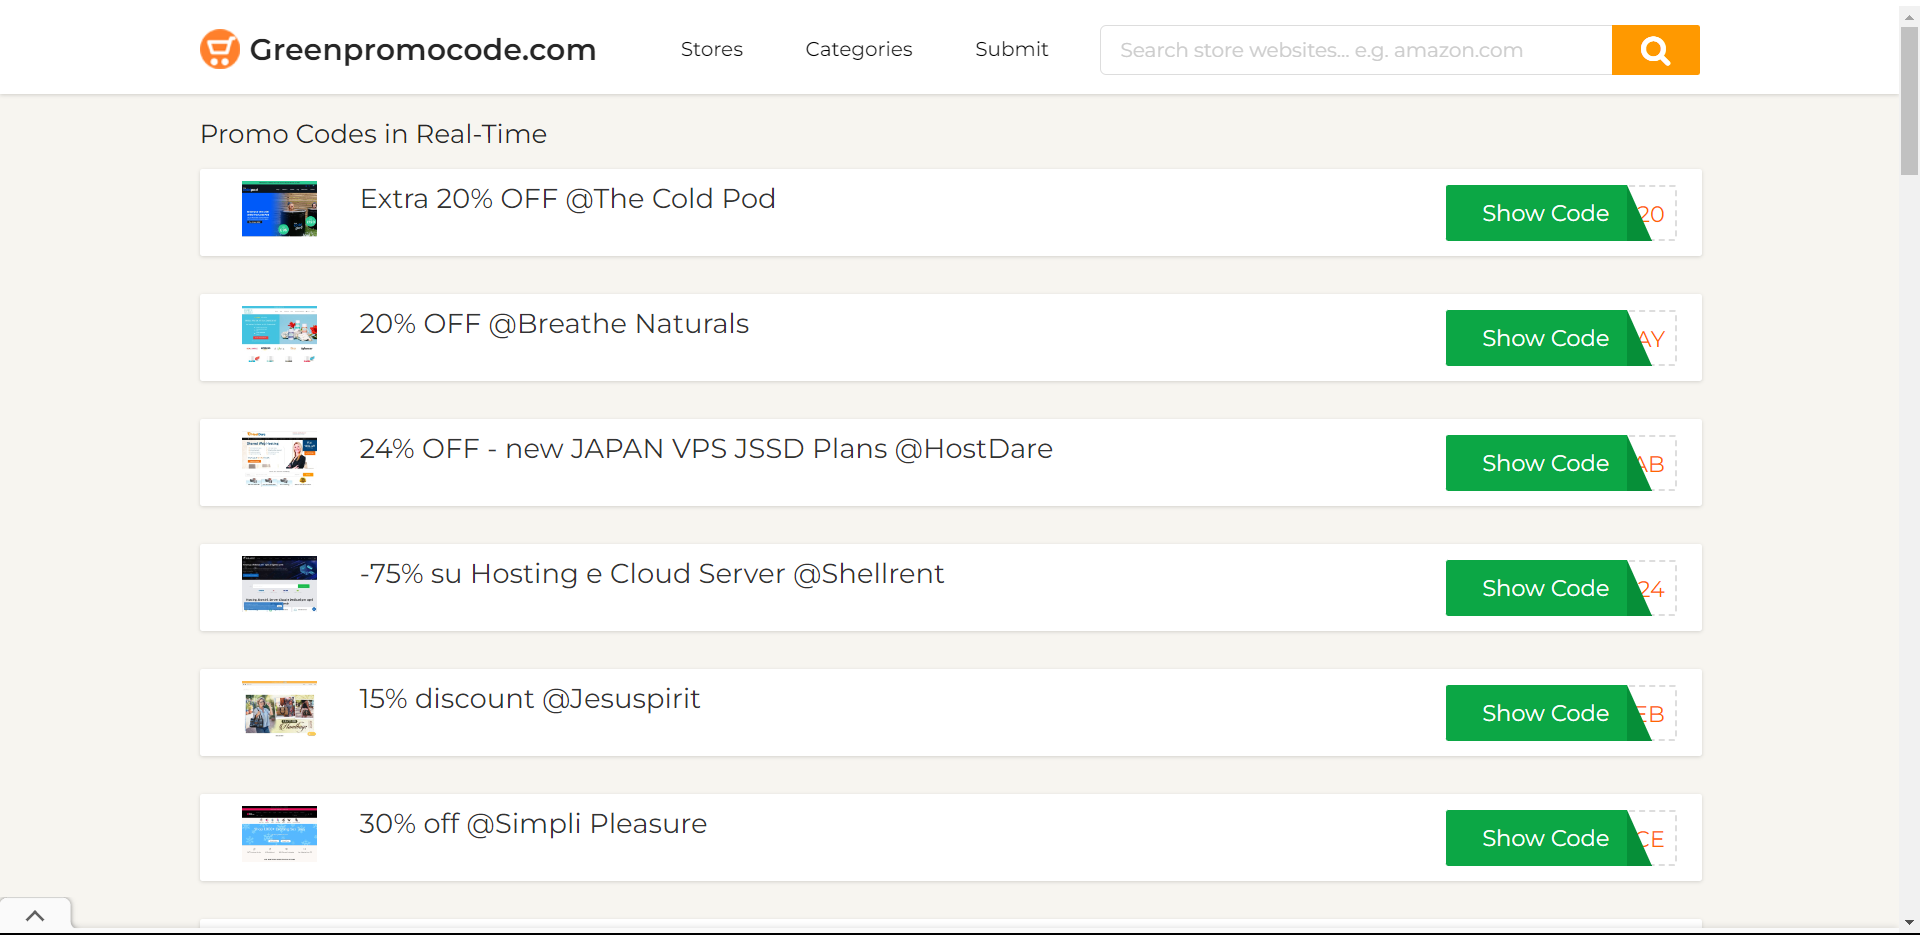Screen dimensions: 1920x935
Task: Open The Cold Pod store thumbnail
Action: [279, 209]
